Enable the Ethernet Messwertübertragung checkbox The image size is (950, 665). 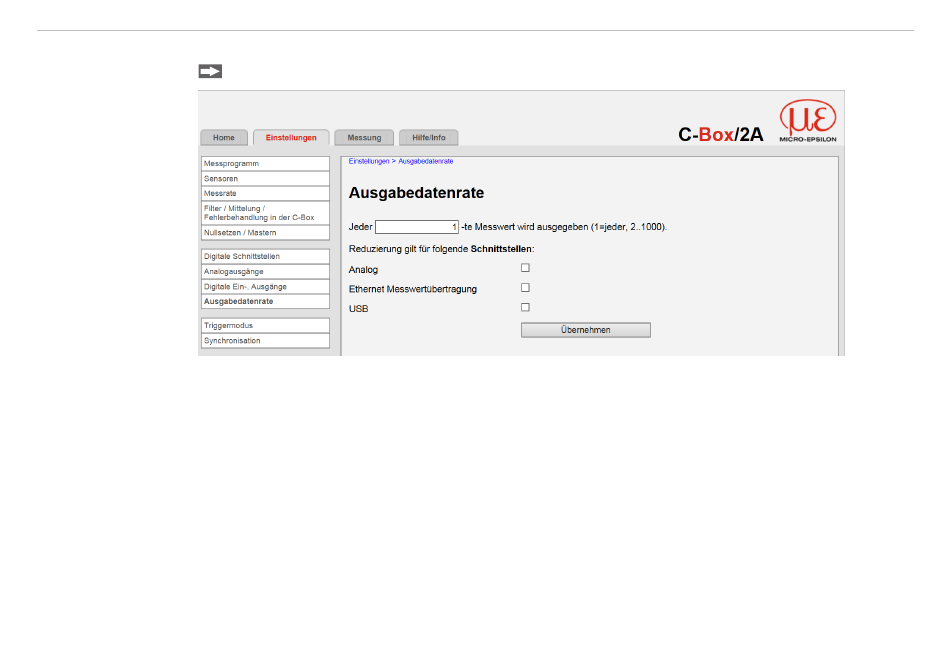525,288
